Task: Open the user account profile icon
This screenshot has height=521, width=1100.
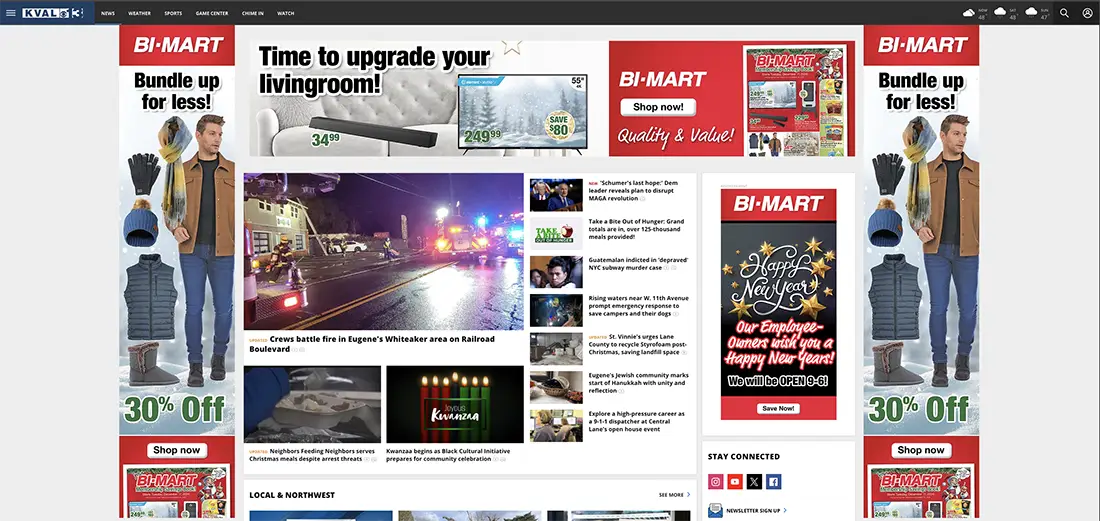Action: click(x=1087, y=13)
